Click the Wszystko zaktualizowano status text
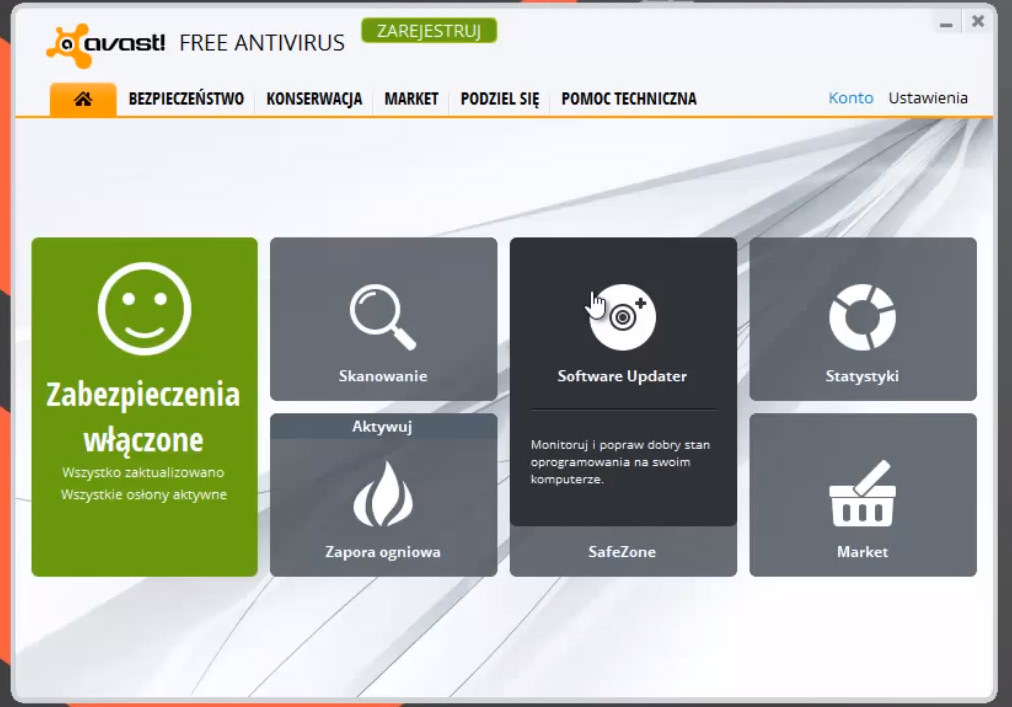 tap(143, 473)
